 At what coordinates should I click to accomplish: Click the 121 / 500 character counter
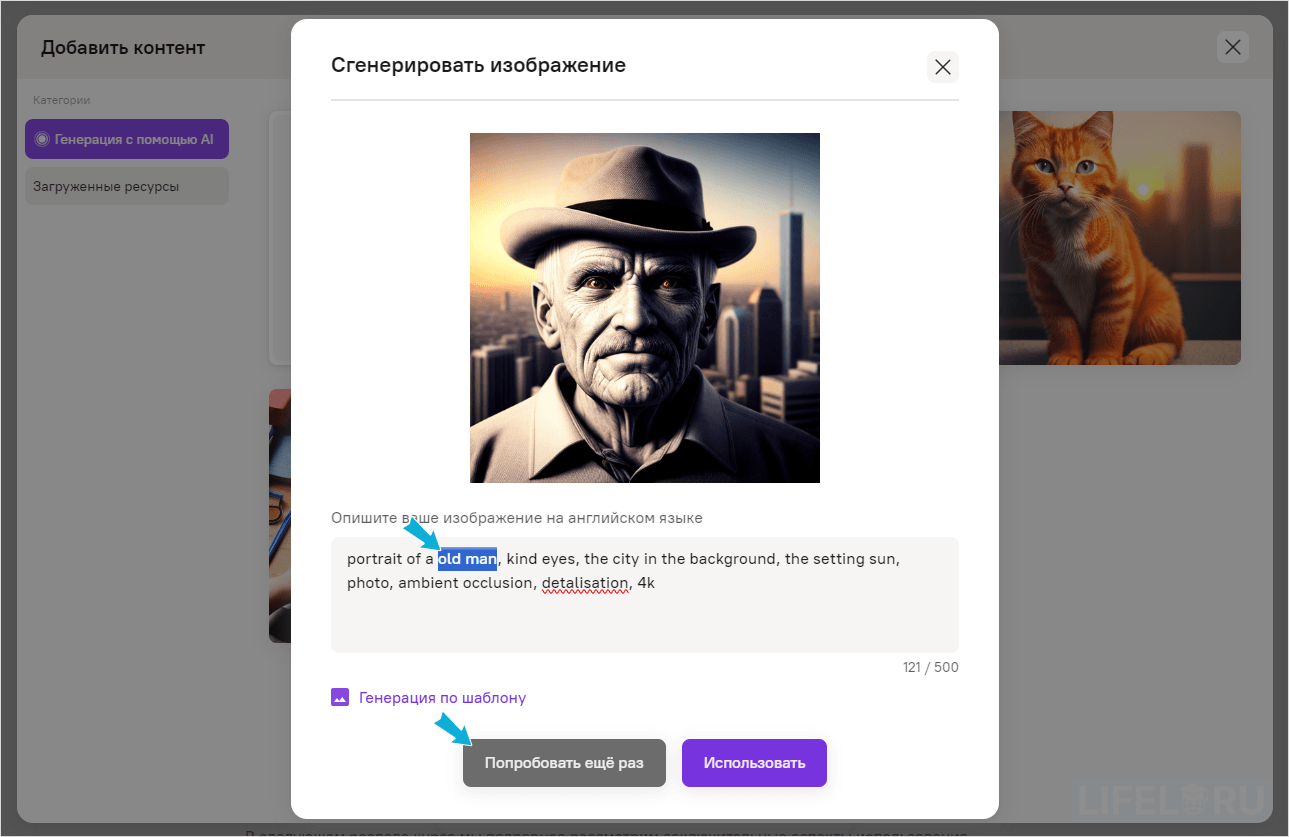point(930,667)
